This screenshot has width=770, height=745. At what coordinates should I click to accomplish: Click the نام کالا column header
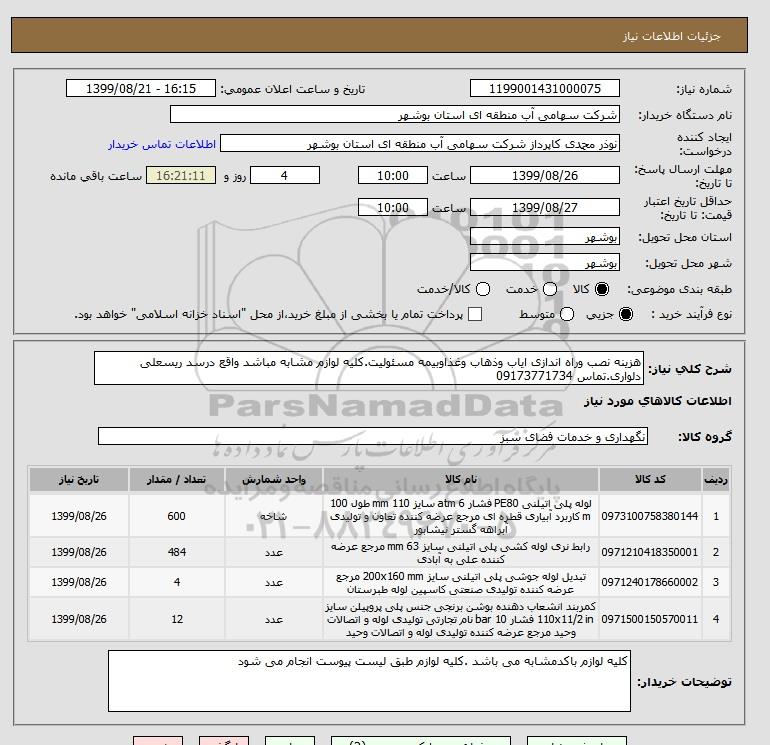461,479
